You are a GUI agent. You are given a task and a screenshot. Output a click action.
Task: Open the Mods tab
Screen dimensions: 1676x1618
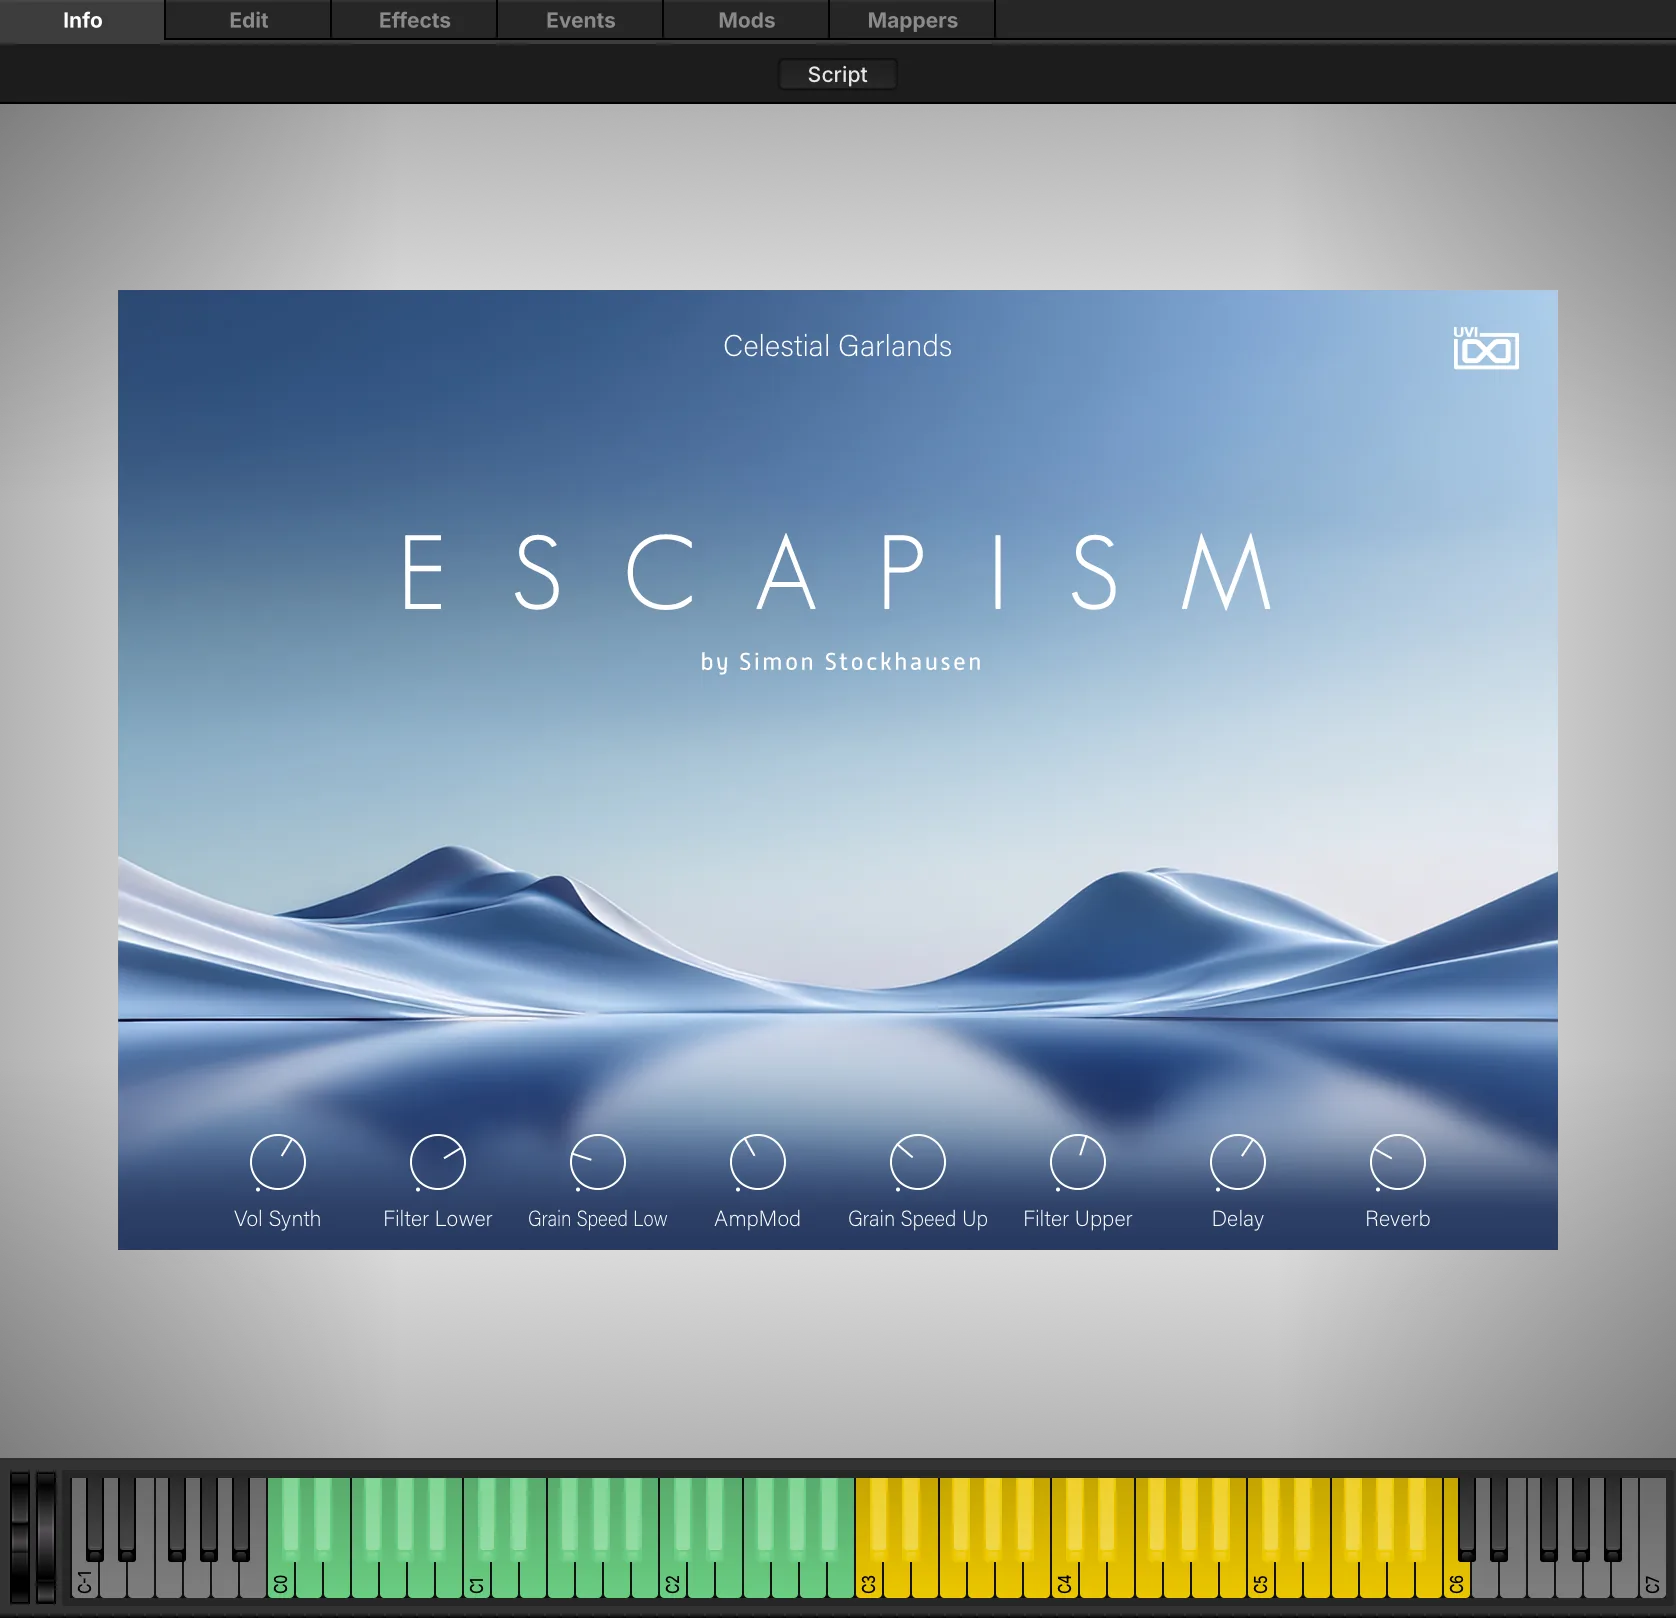click(746, 20)
